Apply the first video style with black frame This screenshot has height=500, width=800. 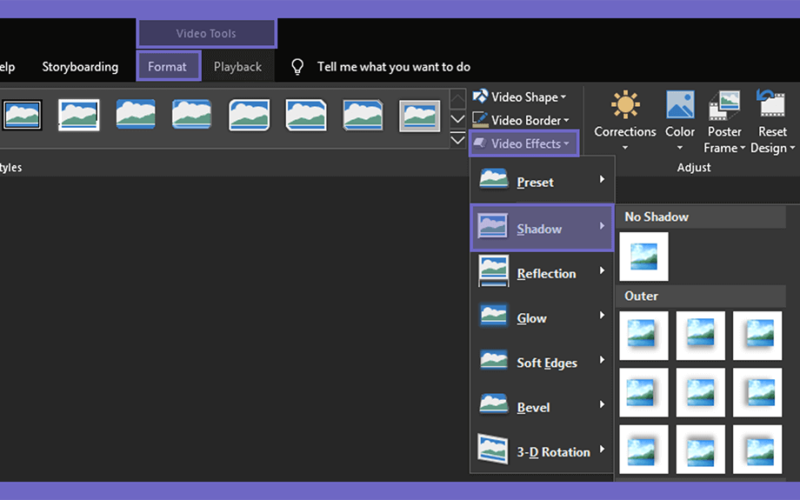[x=22, y=115]
